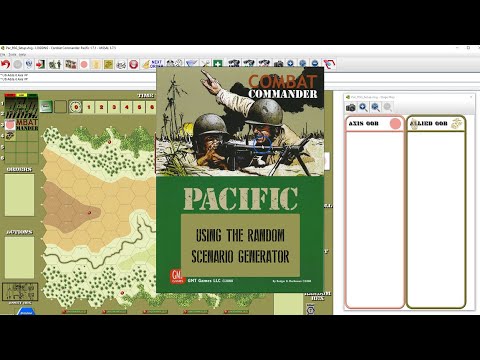
Task: Click the red Undo arrow in the toolbar
Action: [5, 64]
